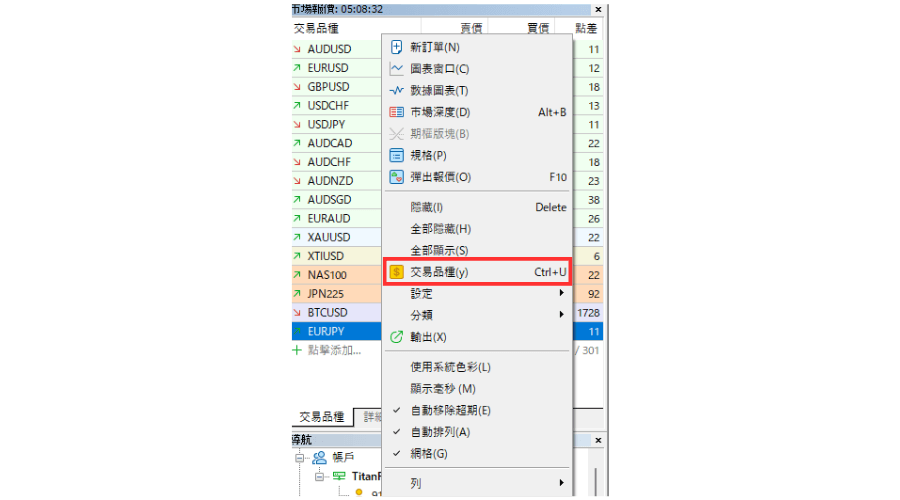Click the popup prices (彈出報價) icon

[x=396, y=177]
